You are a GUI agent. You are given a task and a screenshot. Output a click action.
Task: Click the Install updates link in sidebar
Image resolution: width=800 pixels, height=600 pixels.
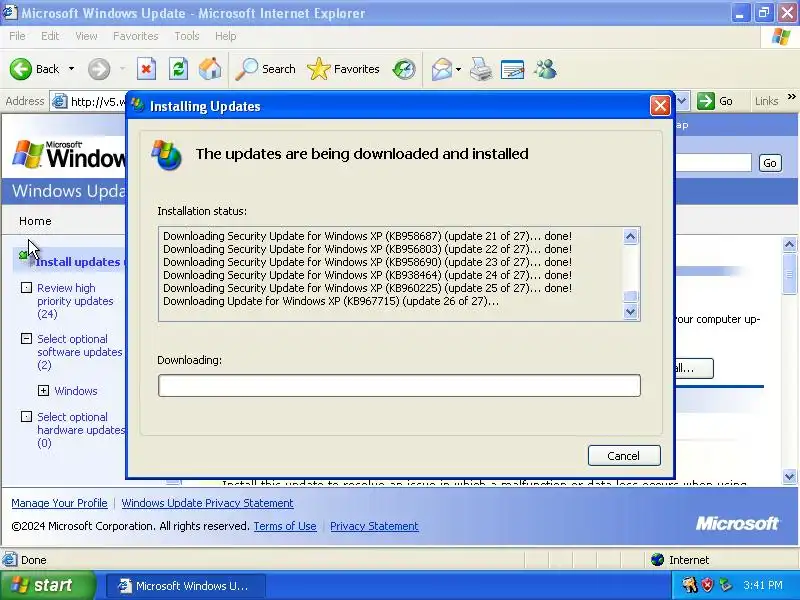point(78,262)
